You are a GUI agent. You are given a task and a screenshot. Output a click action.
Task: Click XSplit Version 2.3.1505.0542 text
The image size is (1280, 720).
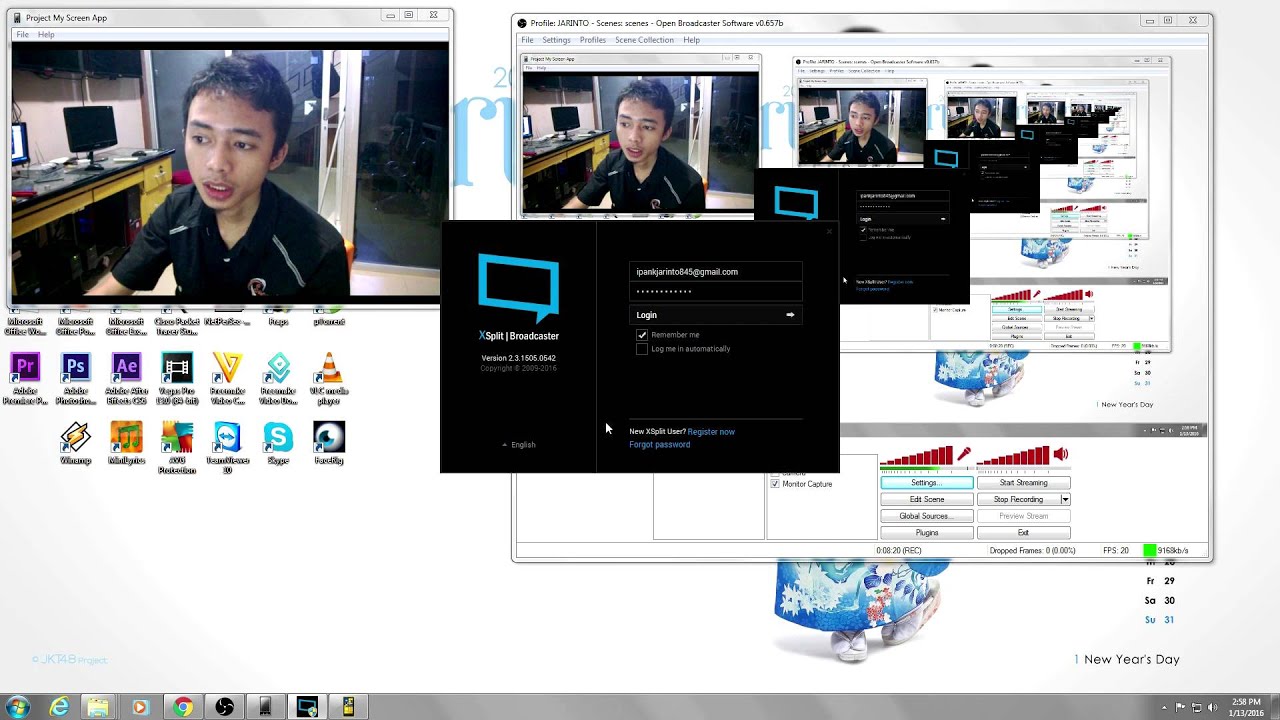click(518, 358)
